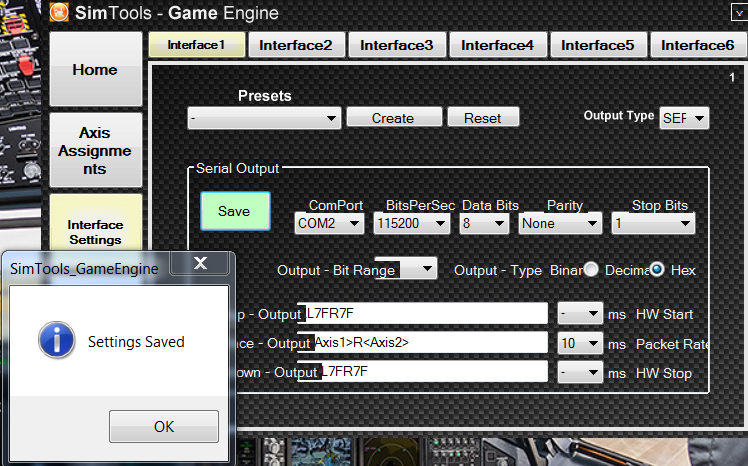The height and width of the screenshot is (466, 748).
Task: Click shutdown output field beside HW Stop
Action: coord(422,372)
